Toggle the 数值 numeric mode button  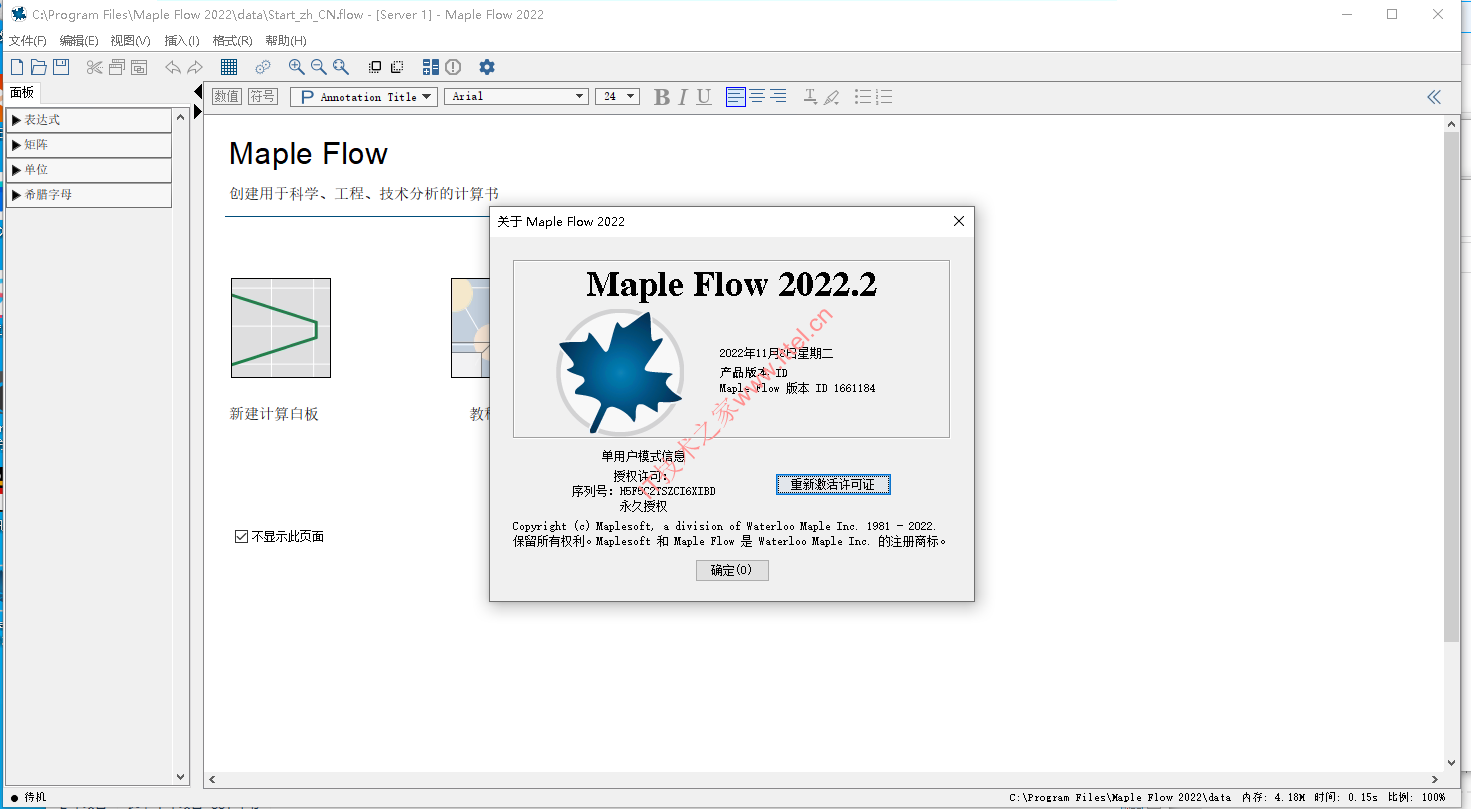(227, 96)
